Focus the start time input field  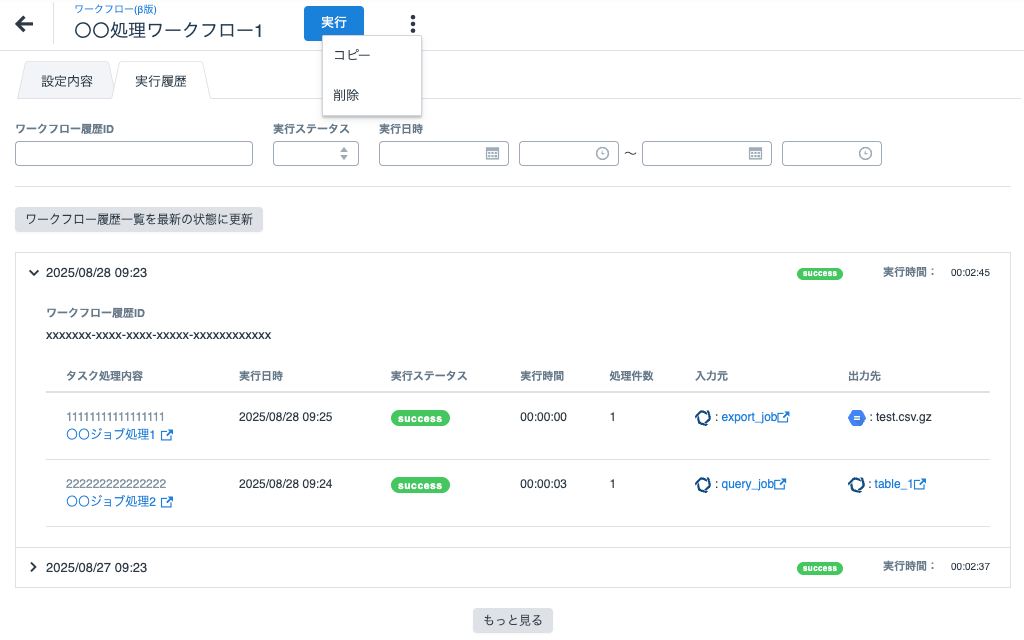[569, 153]
